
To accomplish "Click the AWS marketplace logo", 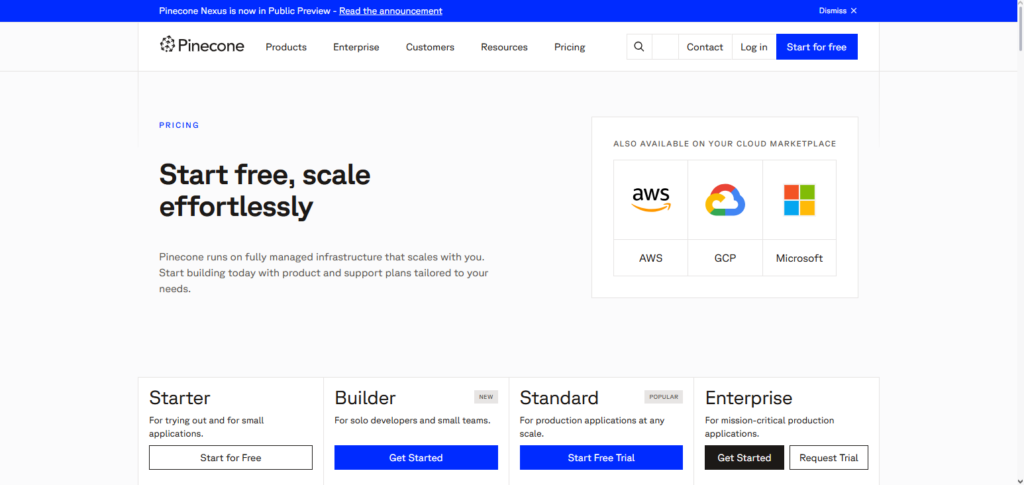I will point(650,200).
